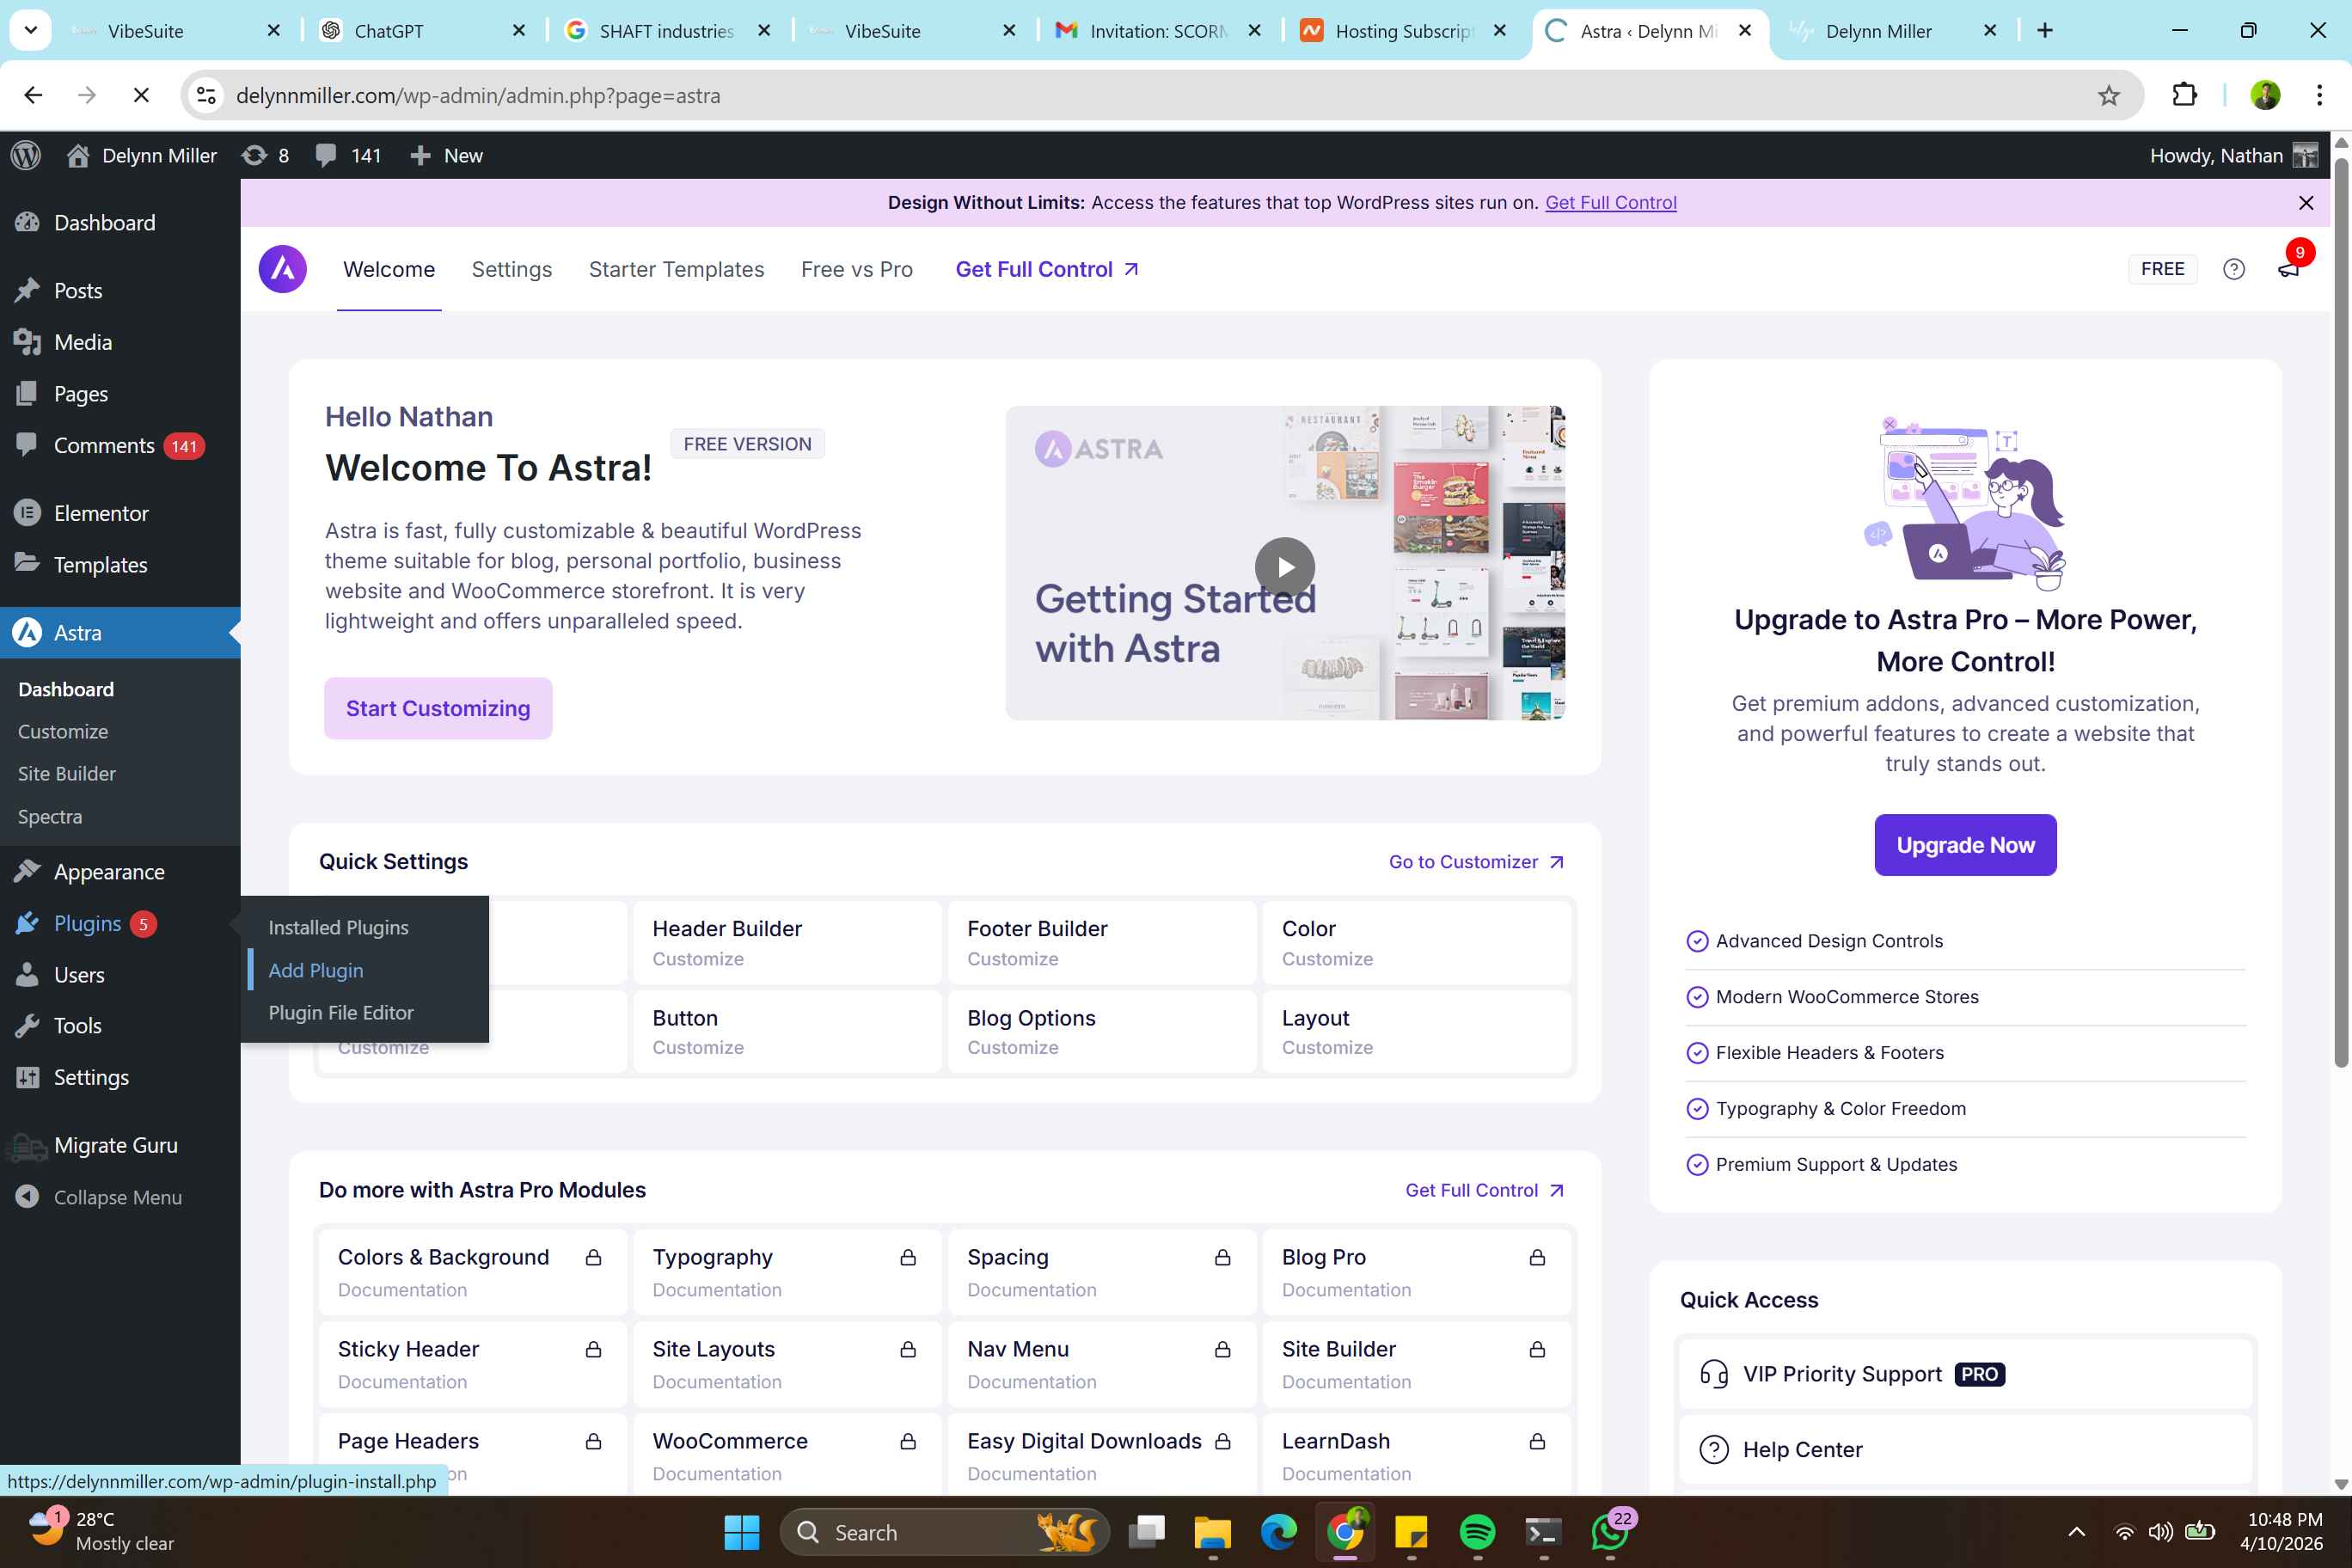Open the Windows Start menu
2352x1568 pixels.
tap(741, 1532)
